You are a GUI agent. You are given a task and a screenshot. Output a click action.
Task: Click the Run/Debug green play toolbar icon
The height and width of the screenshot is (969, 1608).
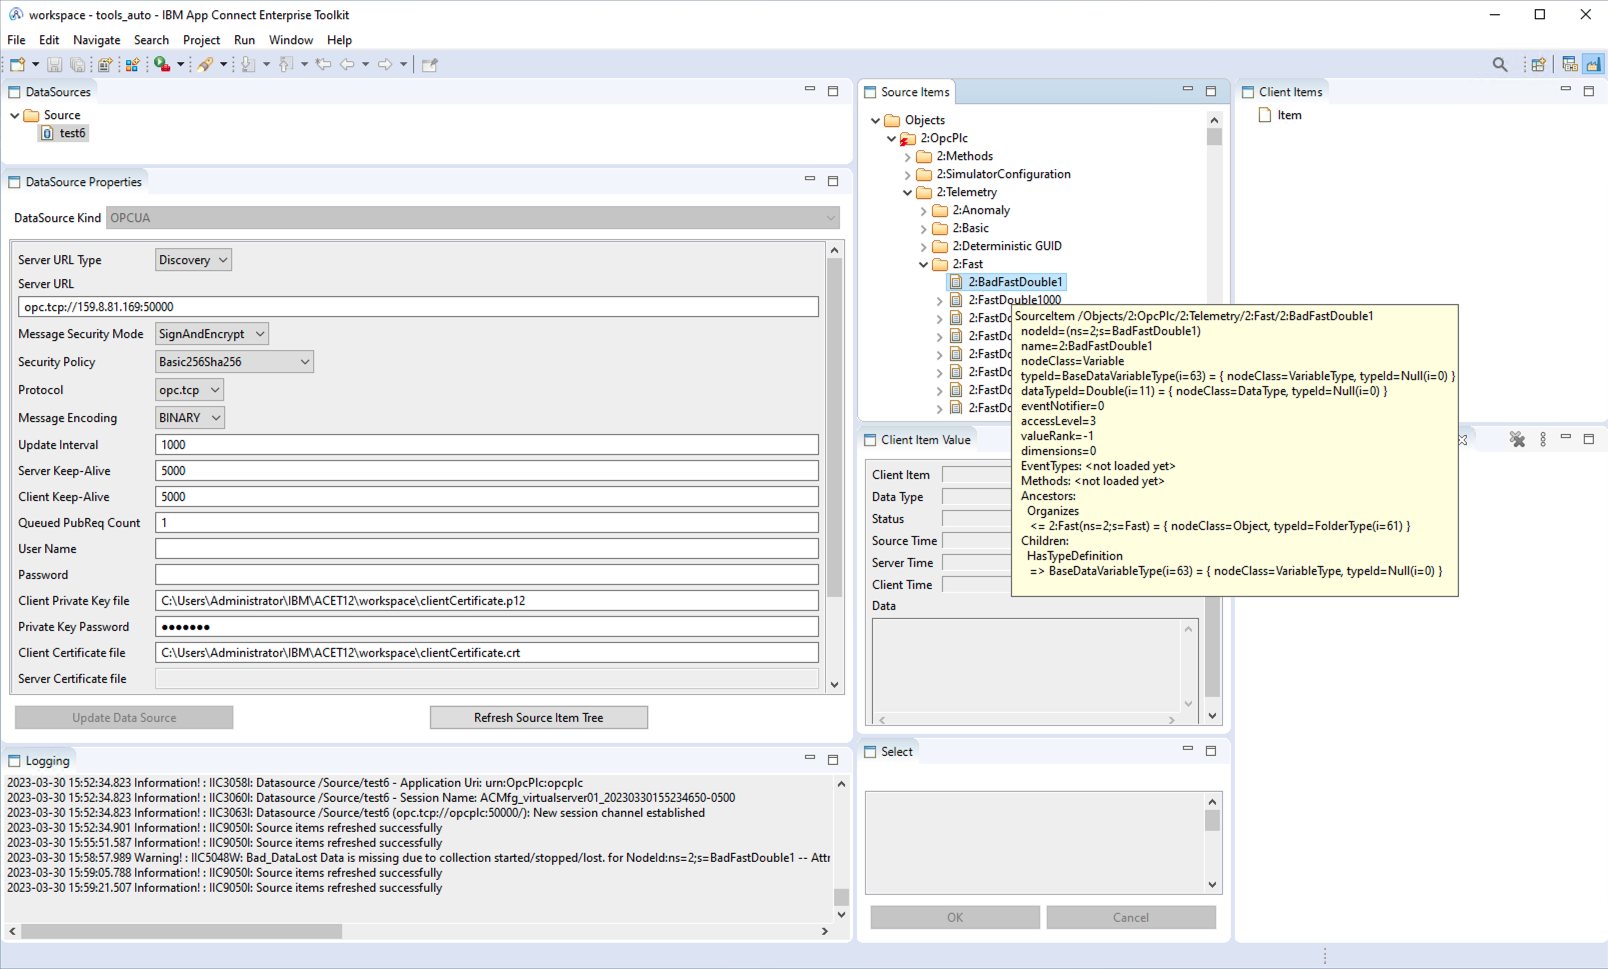162,64
